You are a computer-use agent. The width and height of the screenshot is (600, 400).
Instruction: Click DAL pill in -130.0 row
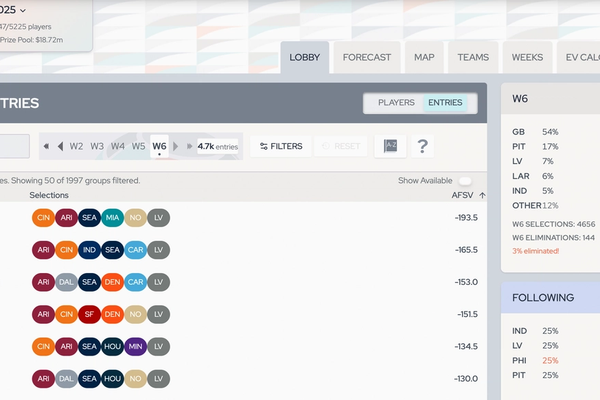[x=67, y=379]
